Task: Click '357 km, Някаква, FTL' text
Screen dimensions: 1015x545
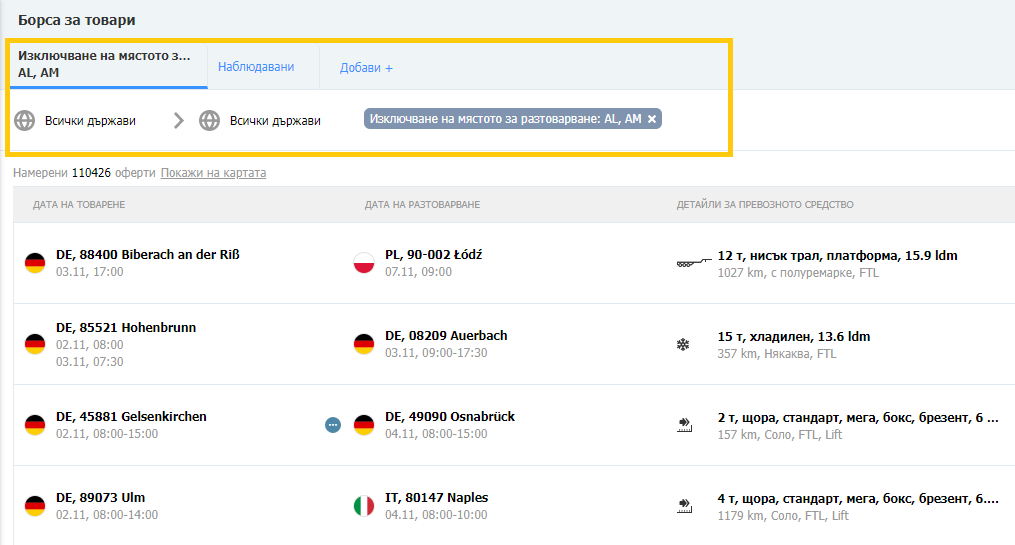Action: tap(777, 354)
